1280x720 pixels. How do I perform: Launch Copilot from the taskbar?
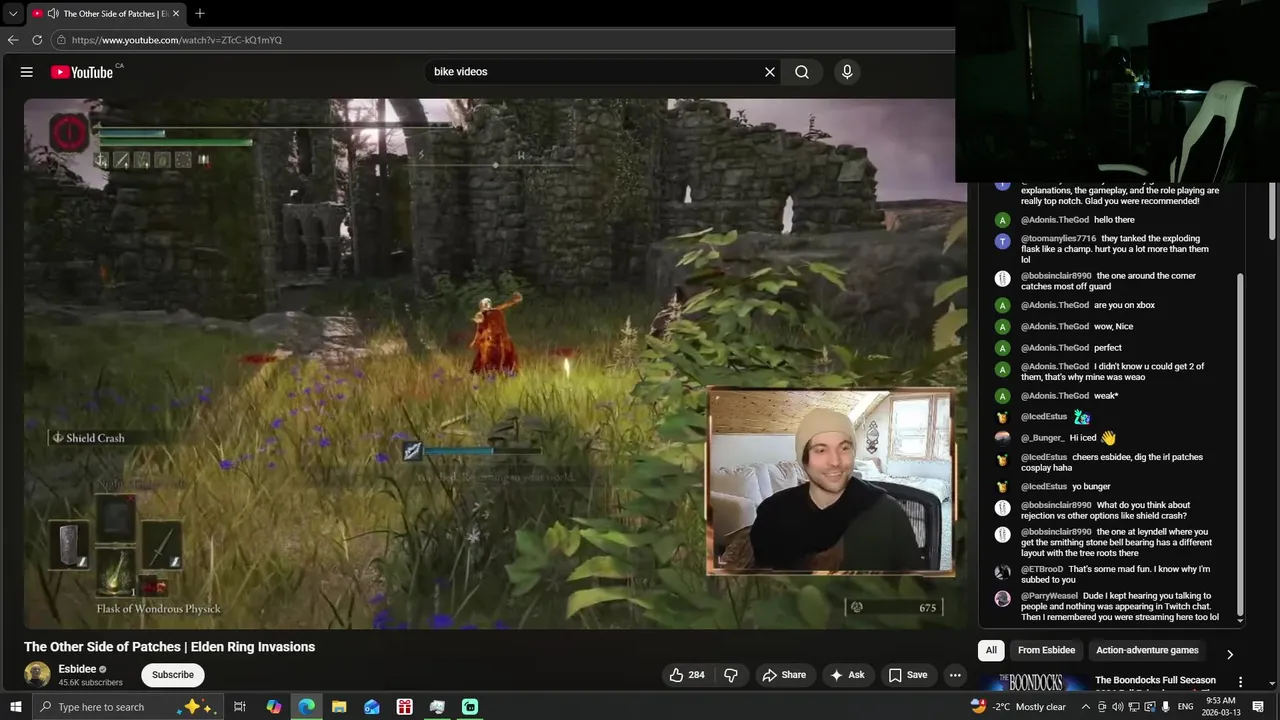(x=274, y=707)
